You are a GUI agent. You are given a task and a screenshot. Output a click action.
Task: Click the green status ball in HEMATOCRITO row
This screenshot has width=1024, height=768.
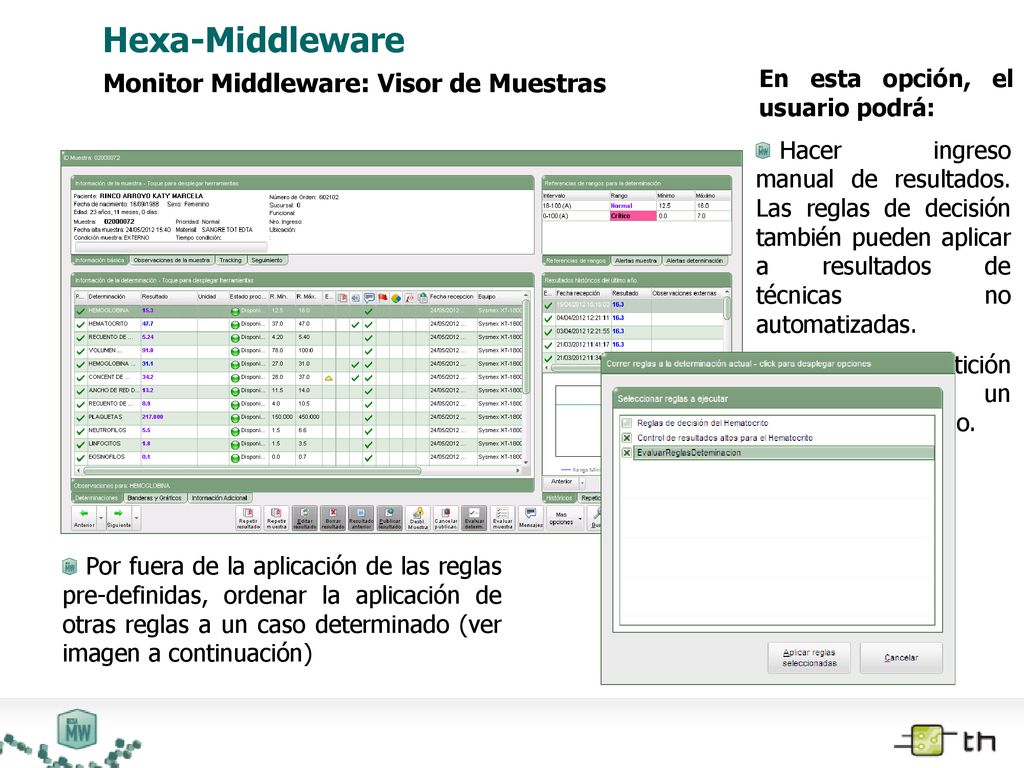pyautogui.click(x=235, y=325)
